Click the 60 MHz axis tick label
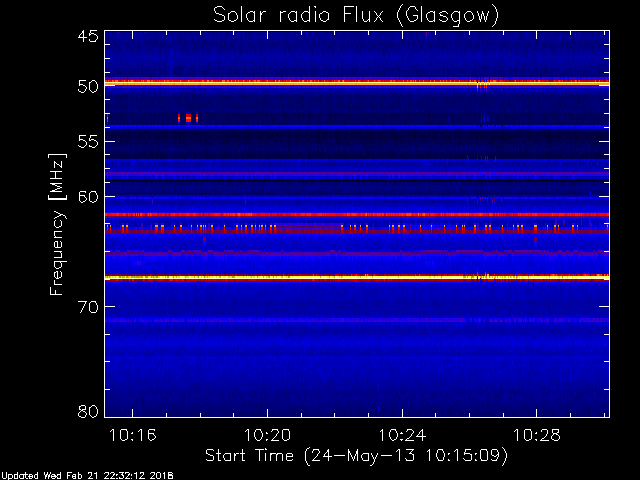 88,197
